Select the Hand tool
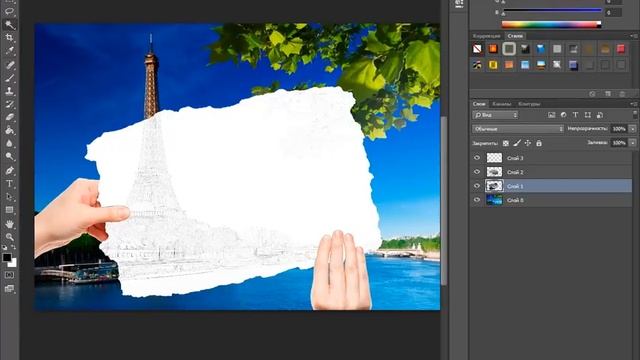 click(9, 224)
